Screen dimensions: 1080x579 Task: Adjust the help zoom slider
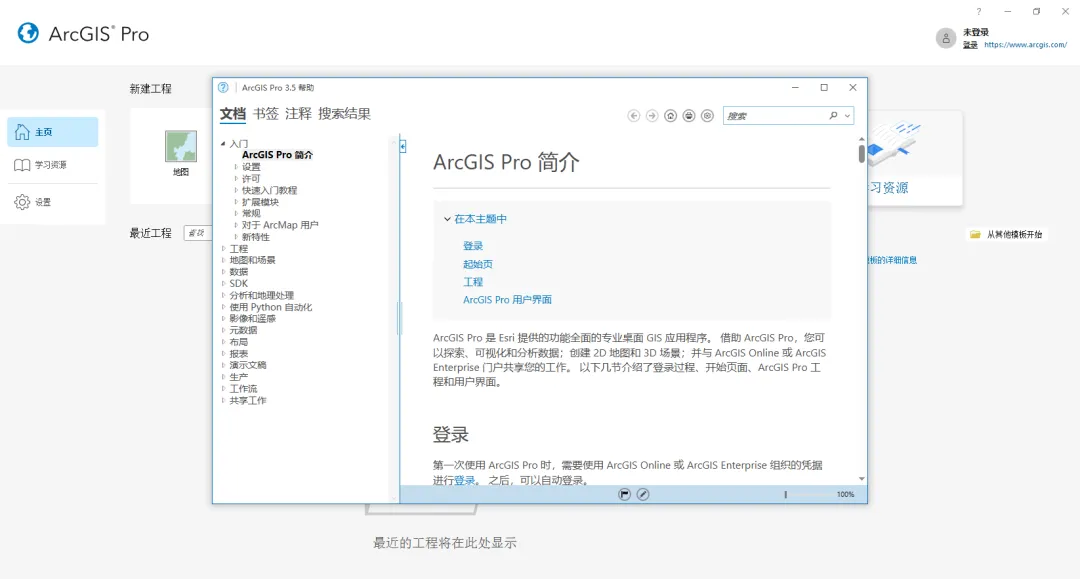(785, 494)
